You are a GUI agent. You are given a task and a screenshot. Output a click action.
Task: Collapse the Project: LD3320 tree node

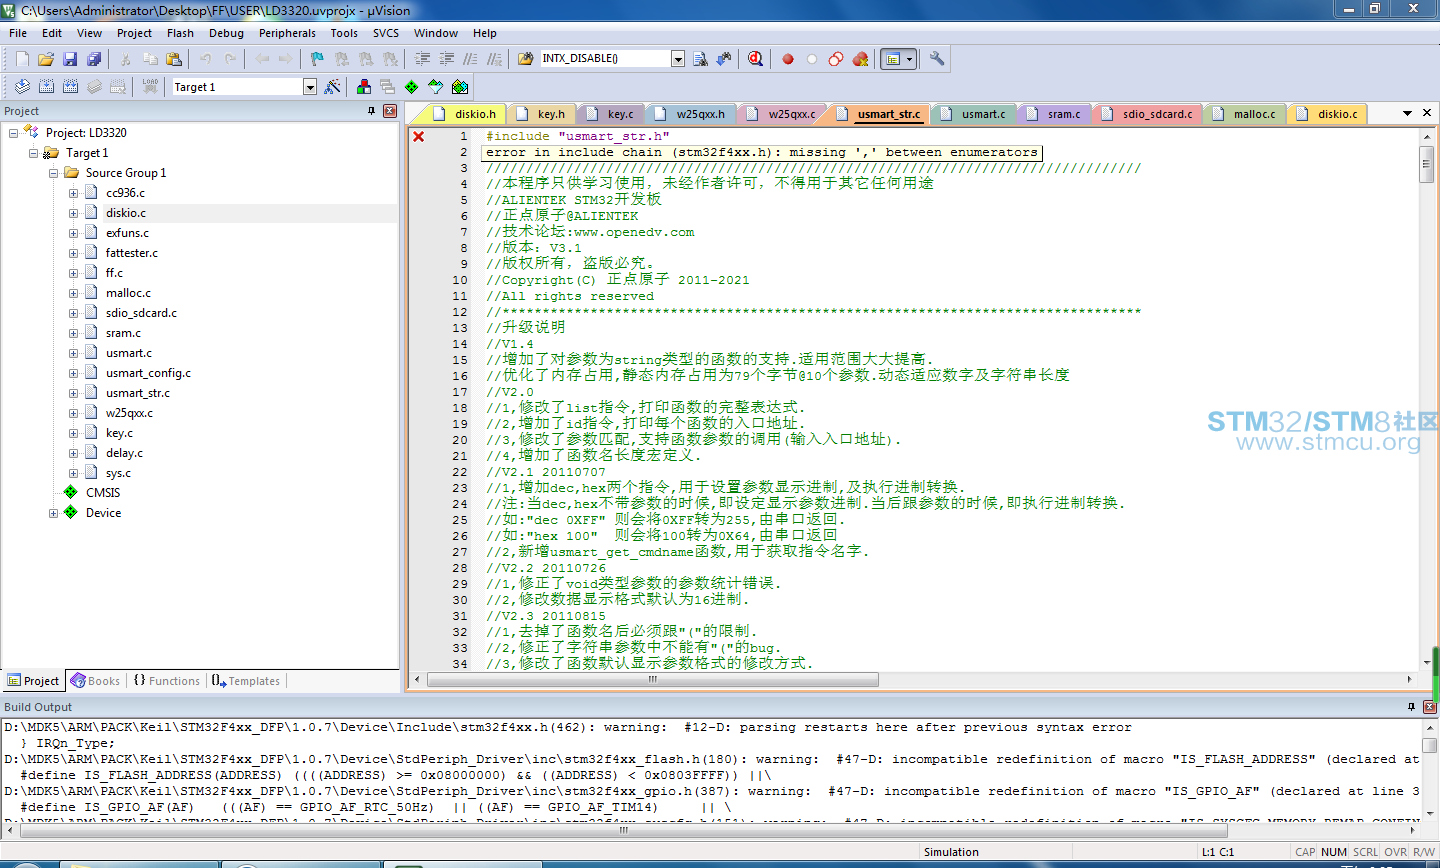click(x=13, y=133)
